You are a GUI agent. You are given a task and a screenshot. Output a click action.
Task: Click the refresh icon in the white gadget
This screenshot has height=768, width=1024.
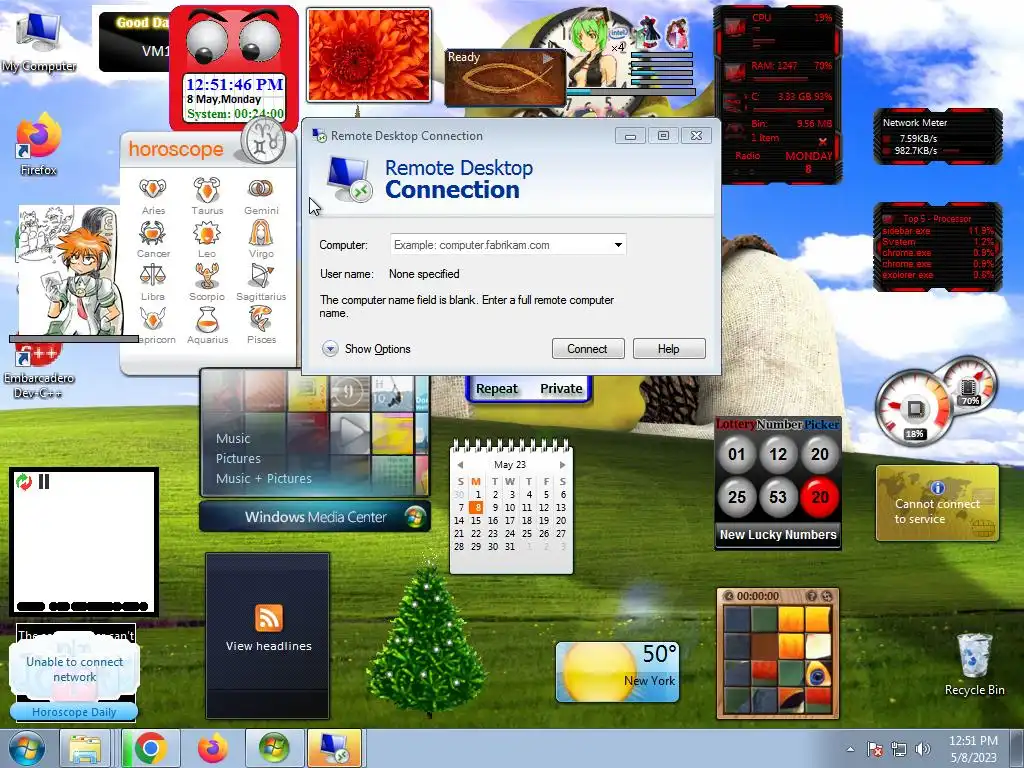(x=24, y=482)
